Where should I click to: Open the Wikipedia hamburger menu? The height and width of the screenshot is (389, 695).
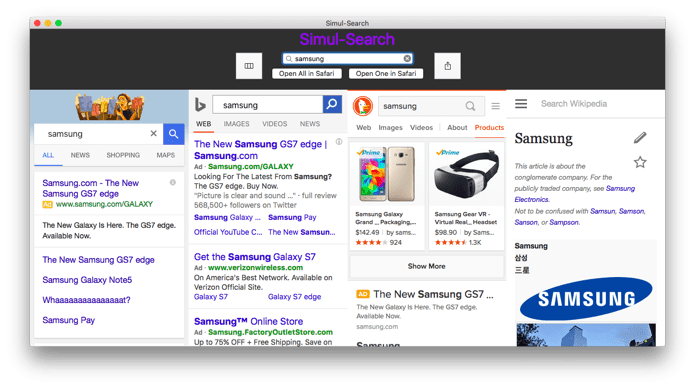pyautogui.click(x=521, y=104)
